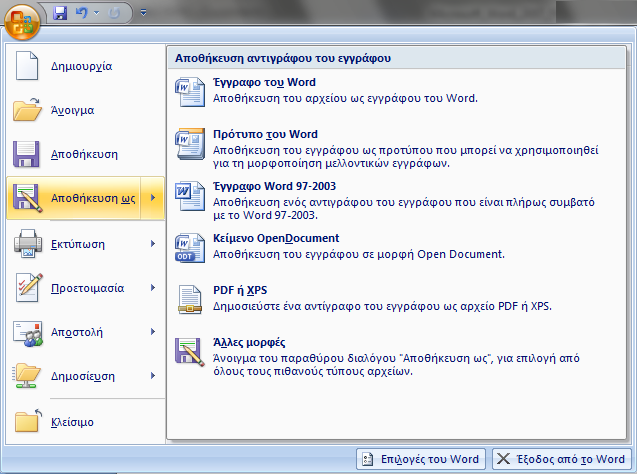Select the Έγγραφο του Word title
This screenshot has height=474, width=637.
tap(264, 82)
